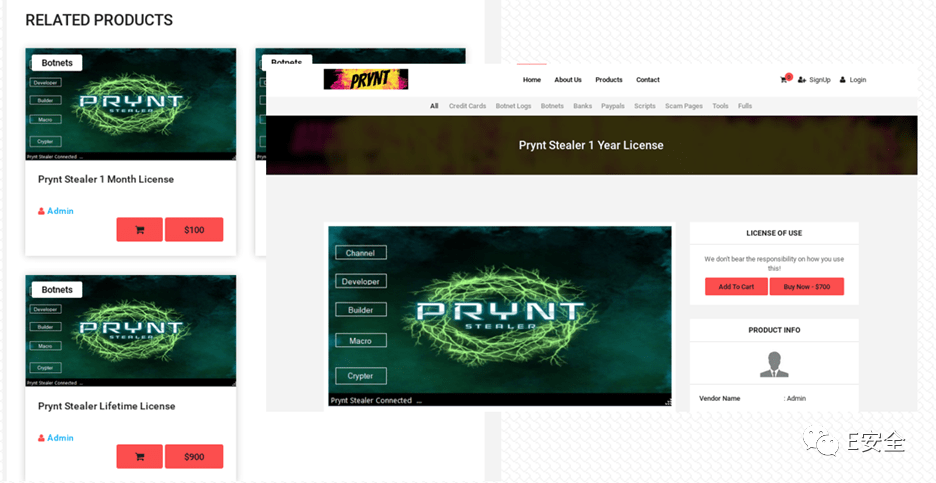Select the Fulls category
Screen dimensions: 936x483
click(x=745, y=106)
